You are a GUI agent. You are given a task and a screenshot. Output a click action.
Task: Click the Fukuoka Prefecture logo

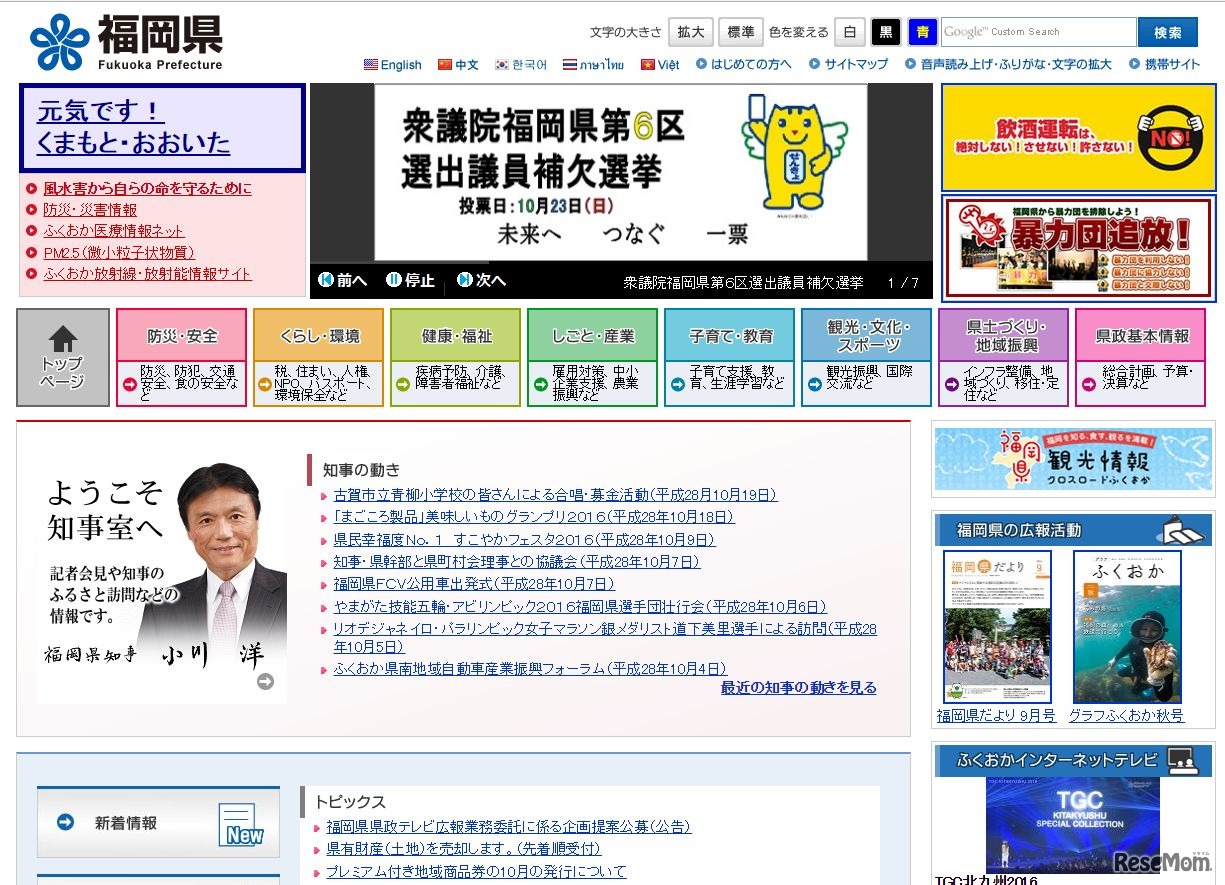[x=126, y=43]
